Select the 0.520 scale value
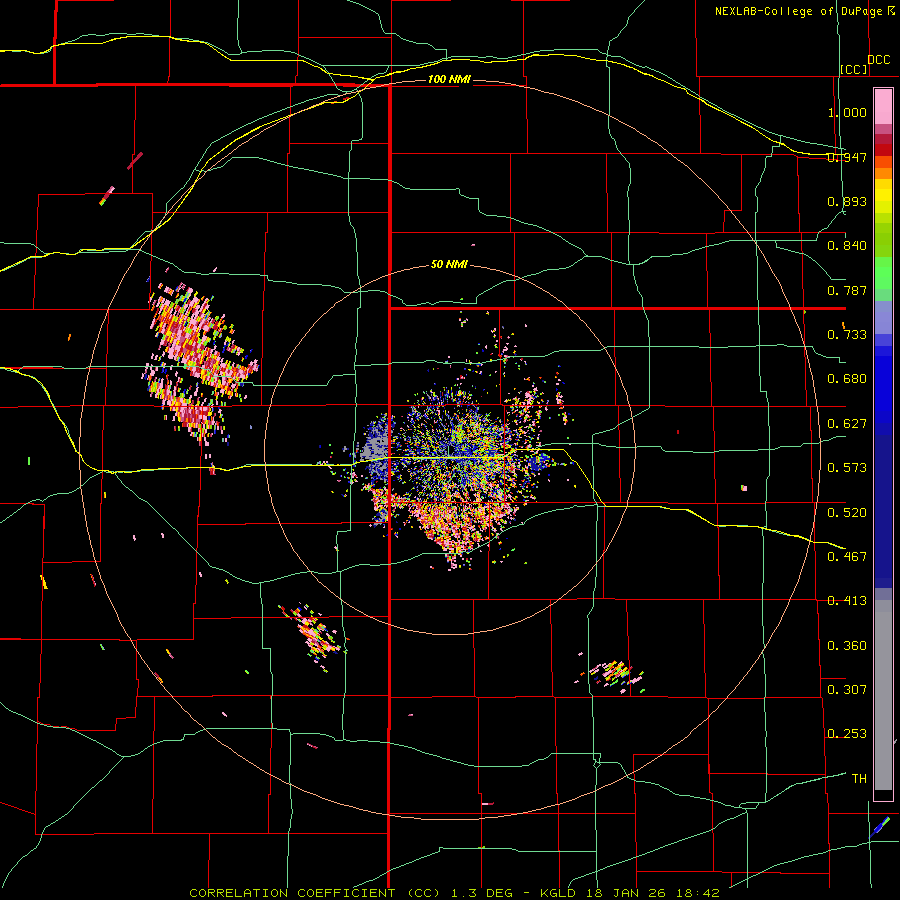The image size is (900, 900). click(847, 513)
